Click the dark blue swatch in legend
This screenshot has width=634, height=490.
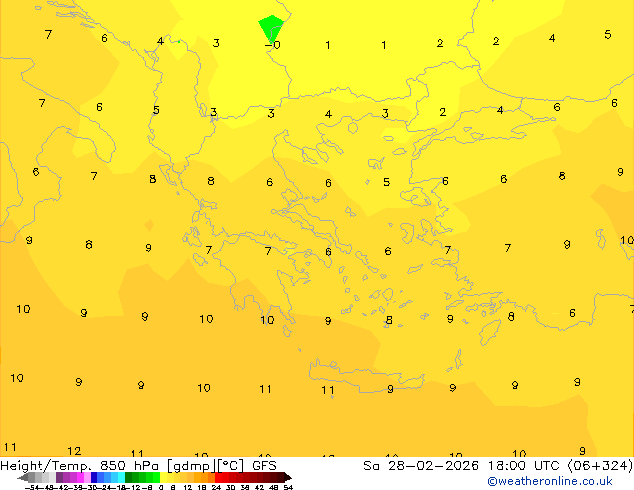(94, 477)
